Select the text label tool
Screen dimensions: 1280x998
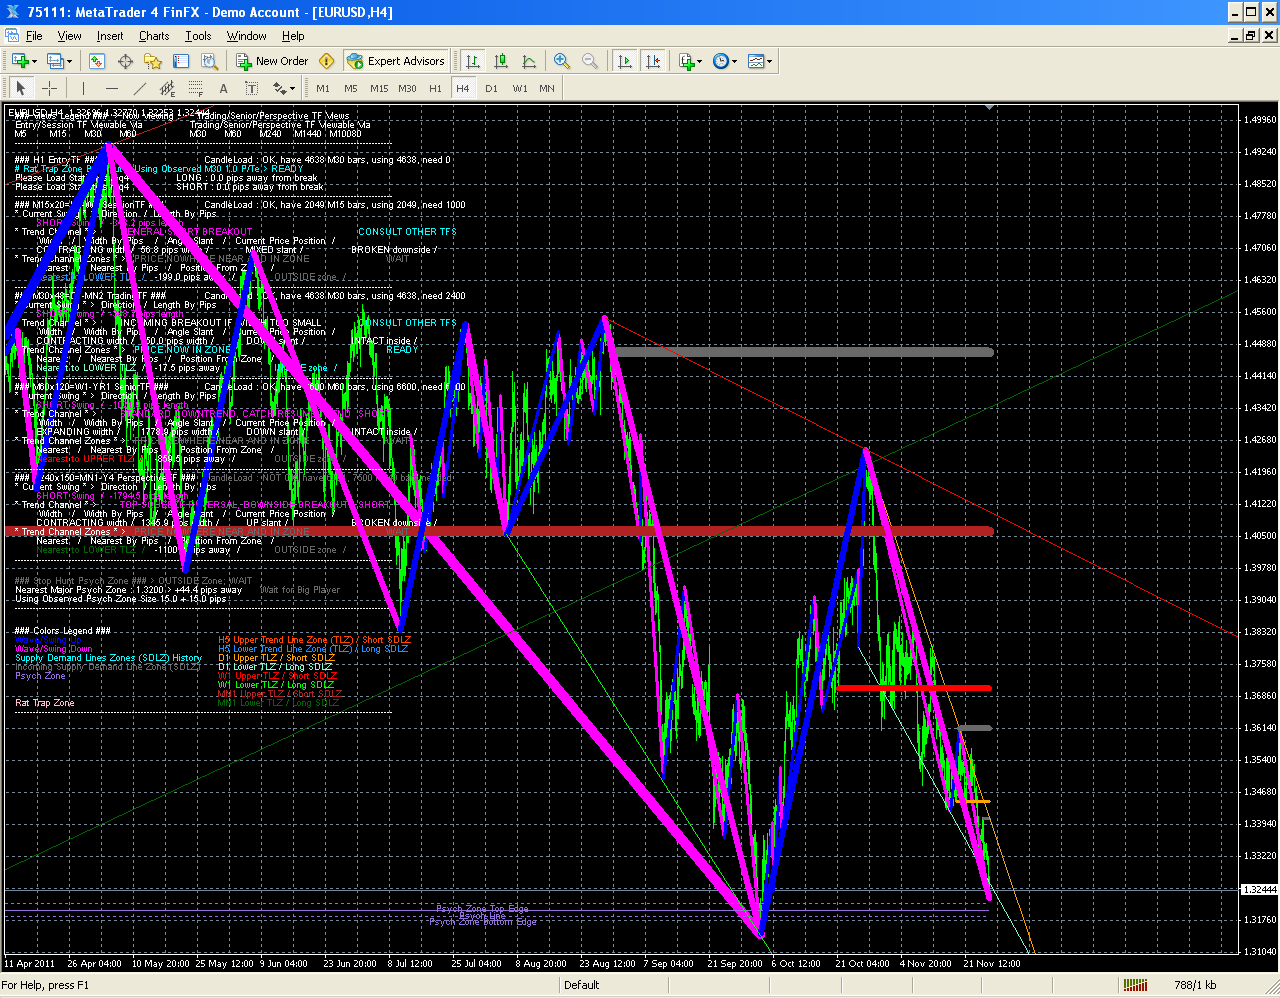(224, 88)
